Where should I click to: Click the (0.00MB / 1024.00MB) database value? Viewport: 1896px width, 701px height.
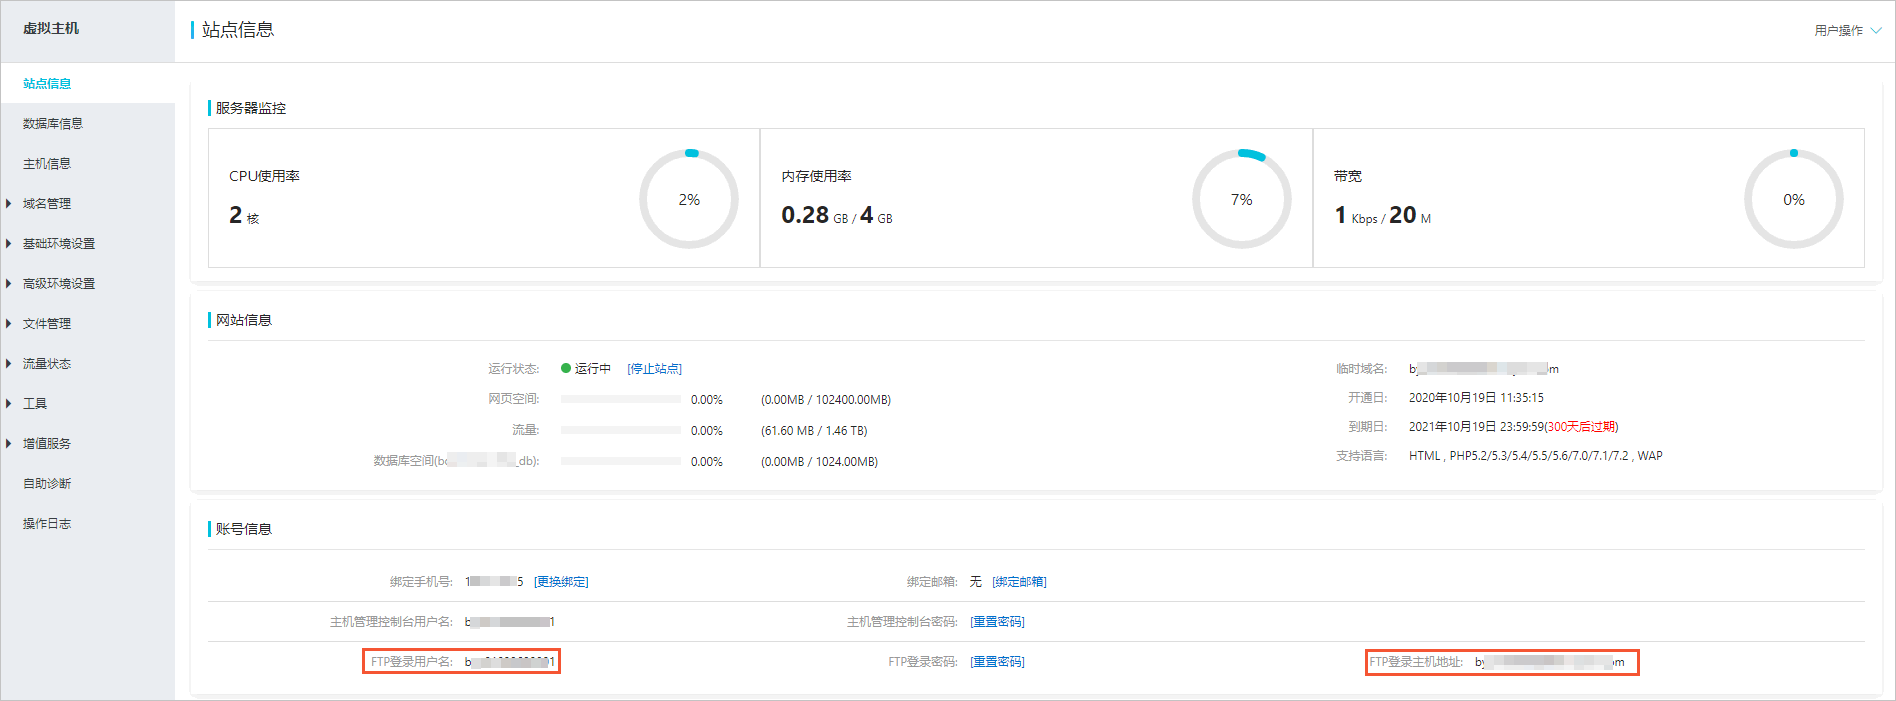(819, 462)
